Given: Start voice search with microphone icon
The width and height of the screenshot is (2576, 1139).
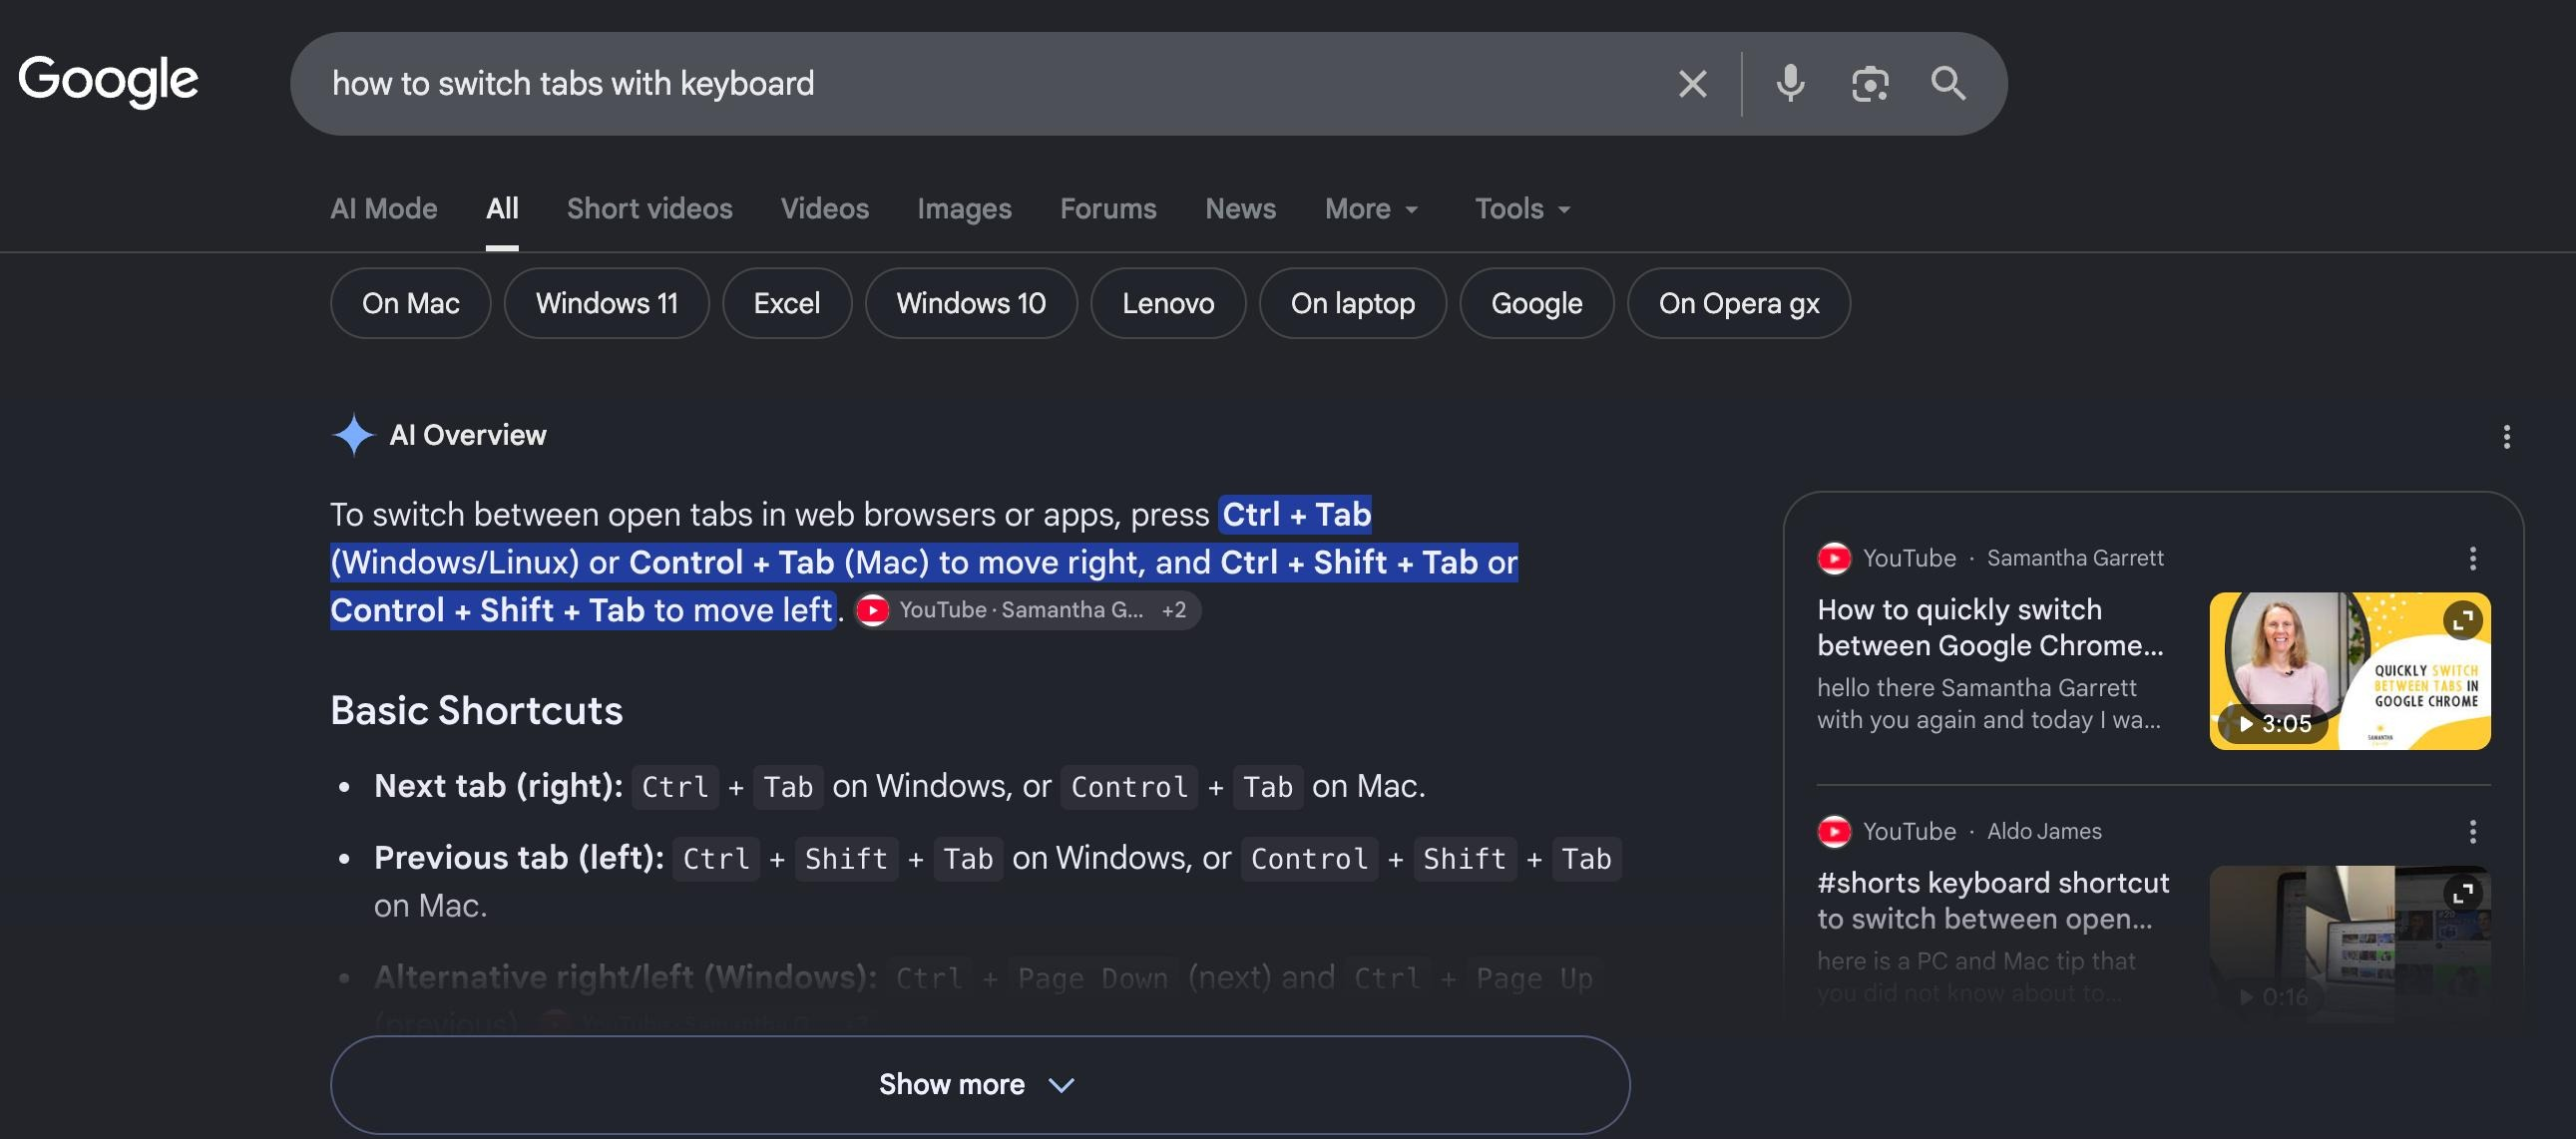Looking at the screenshot, I should point(1790,84).
